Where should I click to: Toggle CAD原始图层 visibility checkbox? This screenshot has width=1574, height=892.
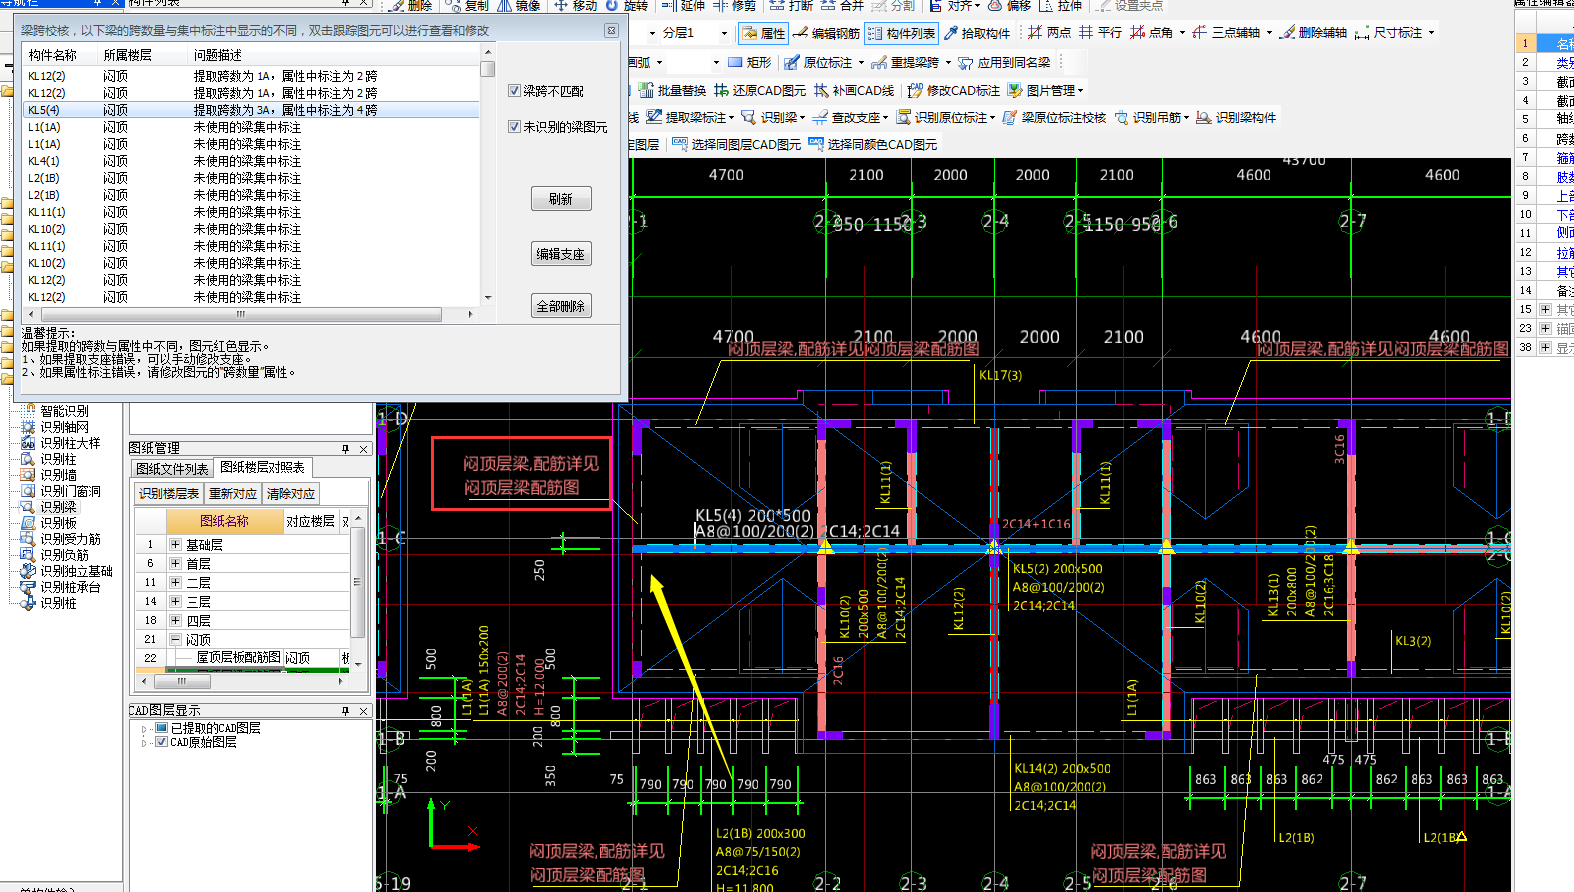pos(161,742)
